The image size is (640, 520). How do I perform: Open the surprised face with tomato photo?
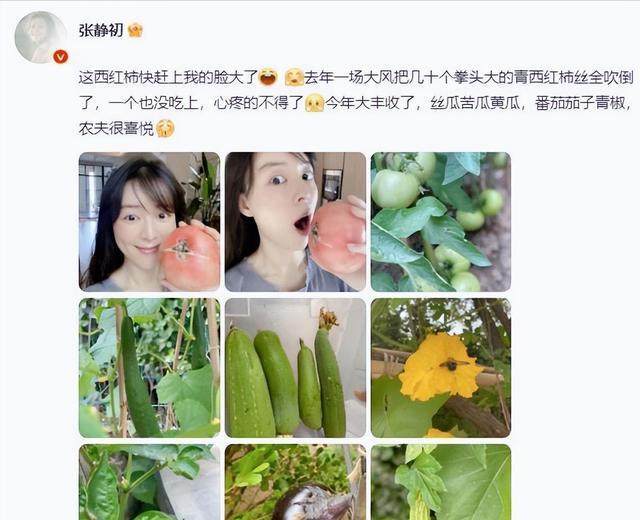296,222
